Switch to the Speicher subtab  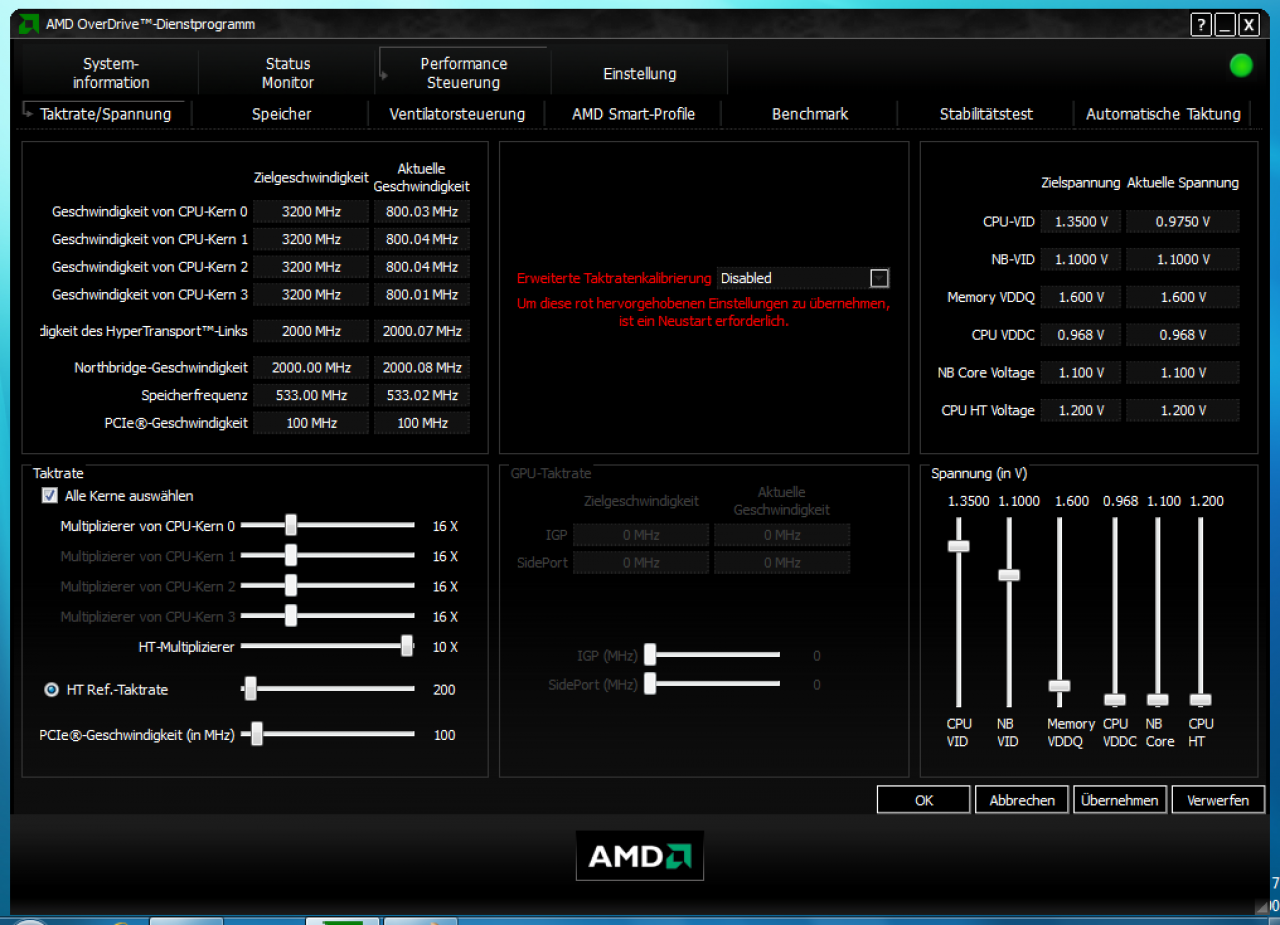[x=281, y=114]
